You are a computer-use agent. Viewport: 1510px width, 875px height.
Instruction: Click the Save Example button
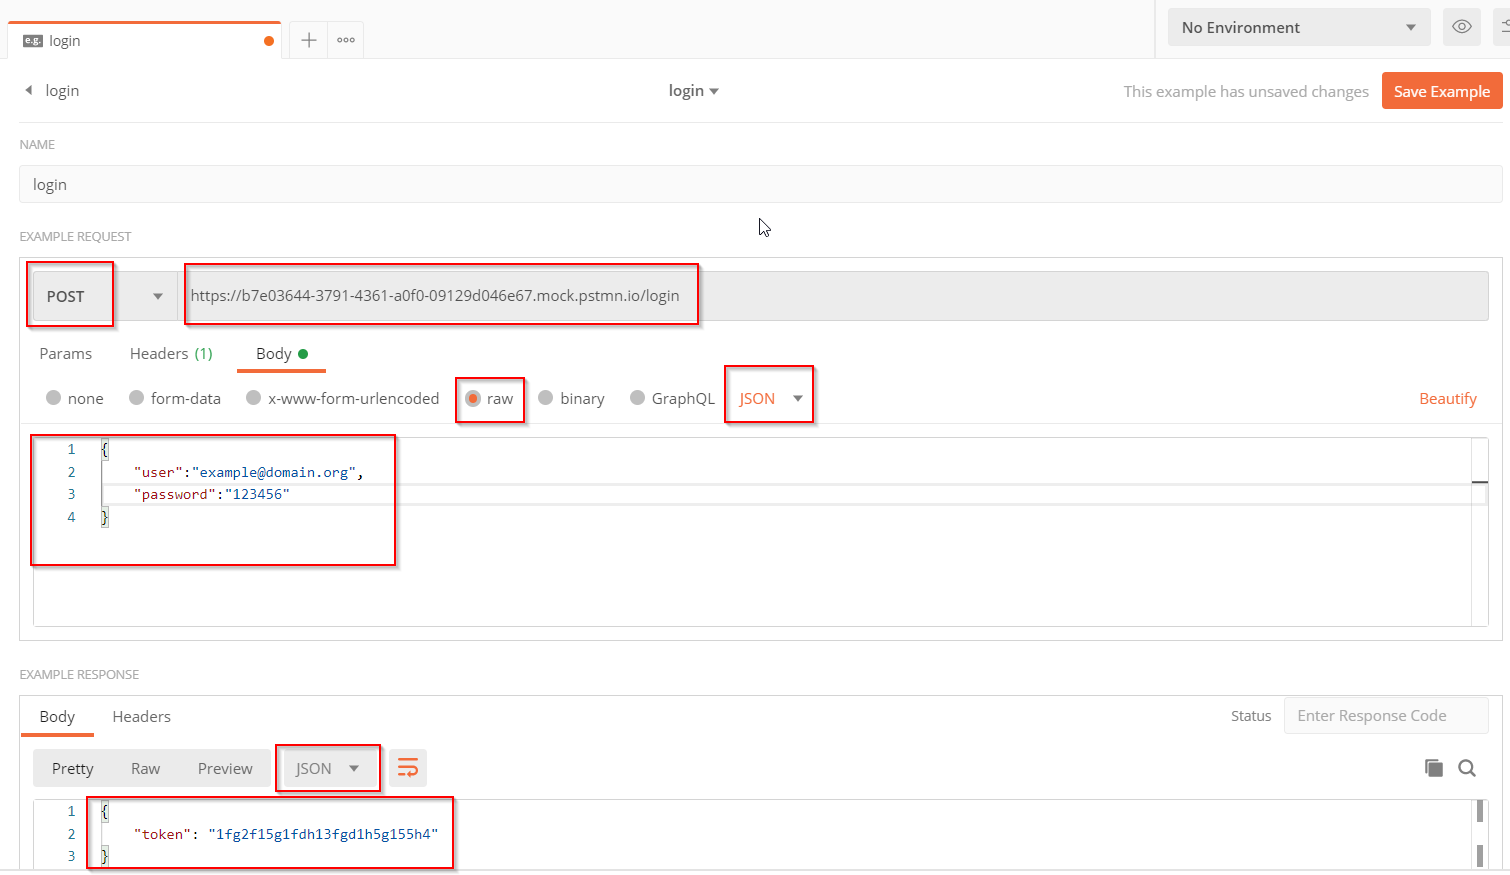click(x=1442, y=91)
